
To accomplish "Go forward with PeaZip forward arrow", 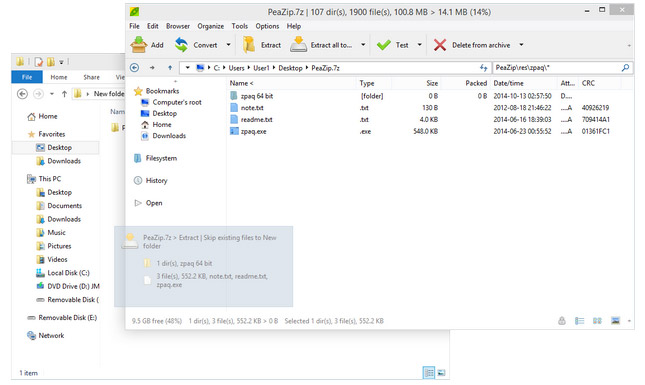I will [x=152, y=67].
